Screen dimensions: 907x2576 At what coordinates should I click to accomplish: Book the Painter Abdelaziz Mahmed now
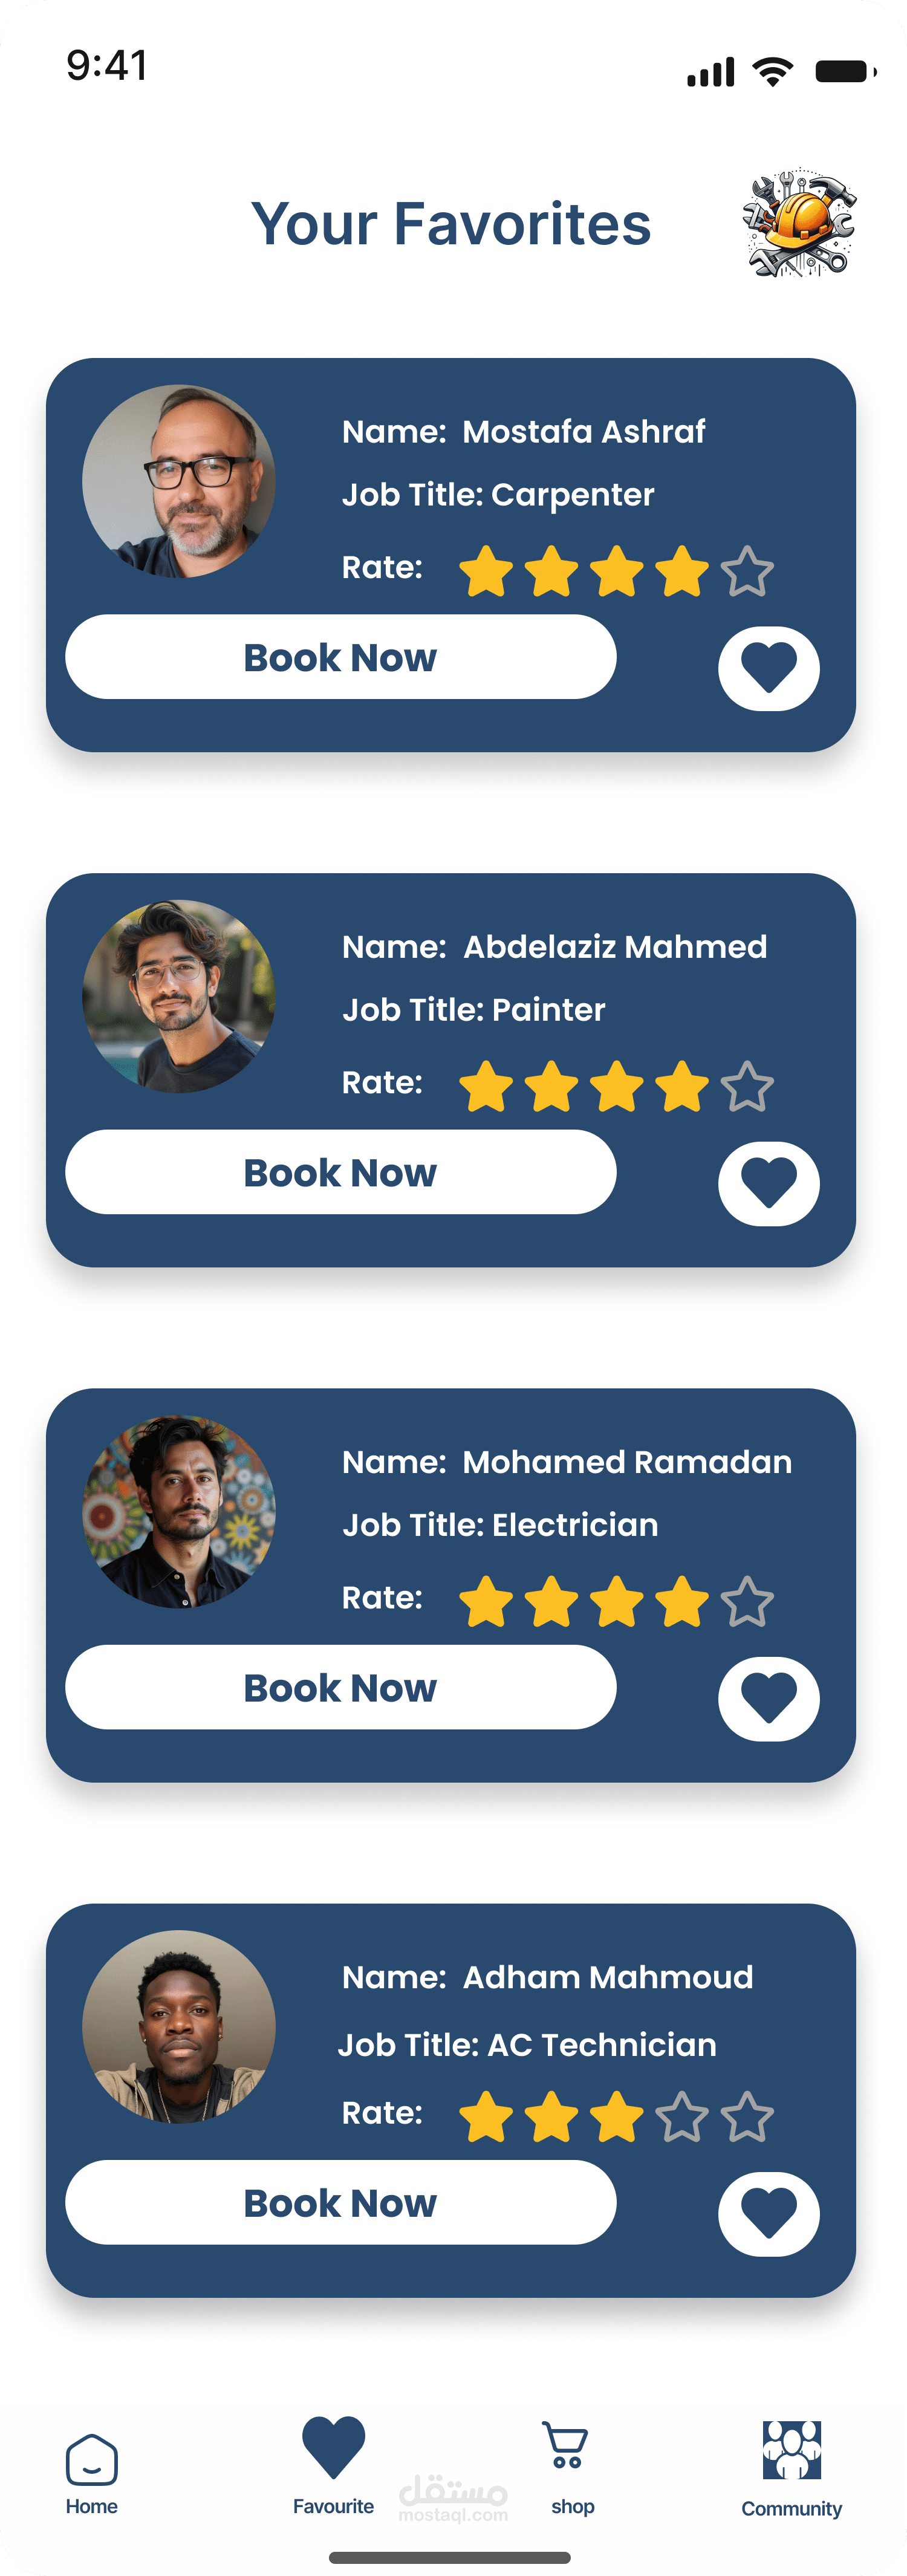click(x=340, y=1172)
